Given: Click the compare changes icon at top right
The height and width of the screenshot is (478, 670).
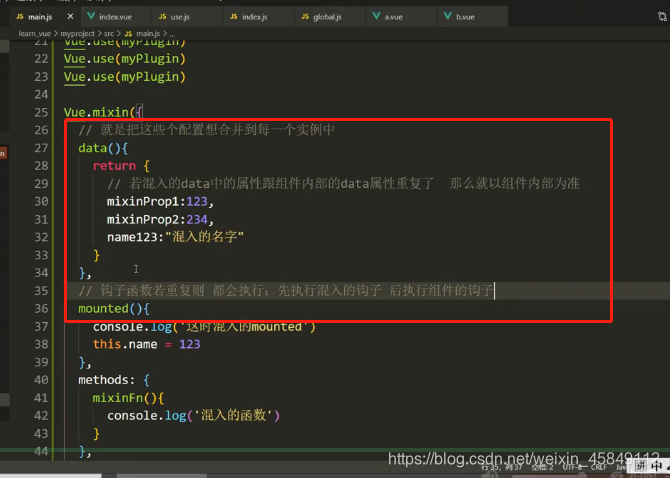Looking at the screenshot, I should [x=662, y=17].
